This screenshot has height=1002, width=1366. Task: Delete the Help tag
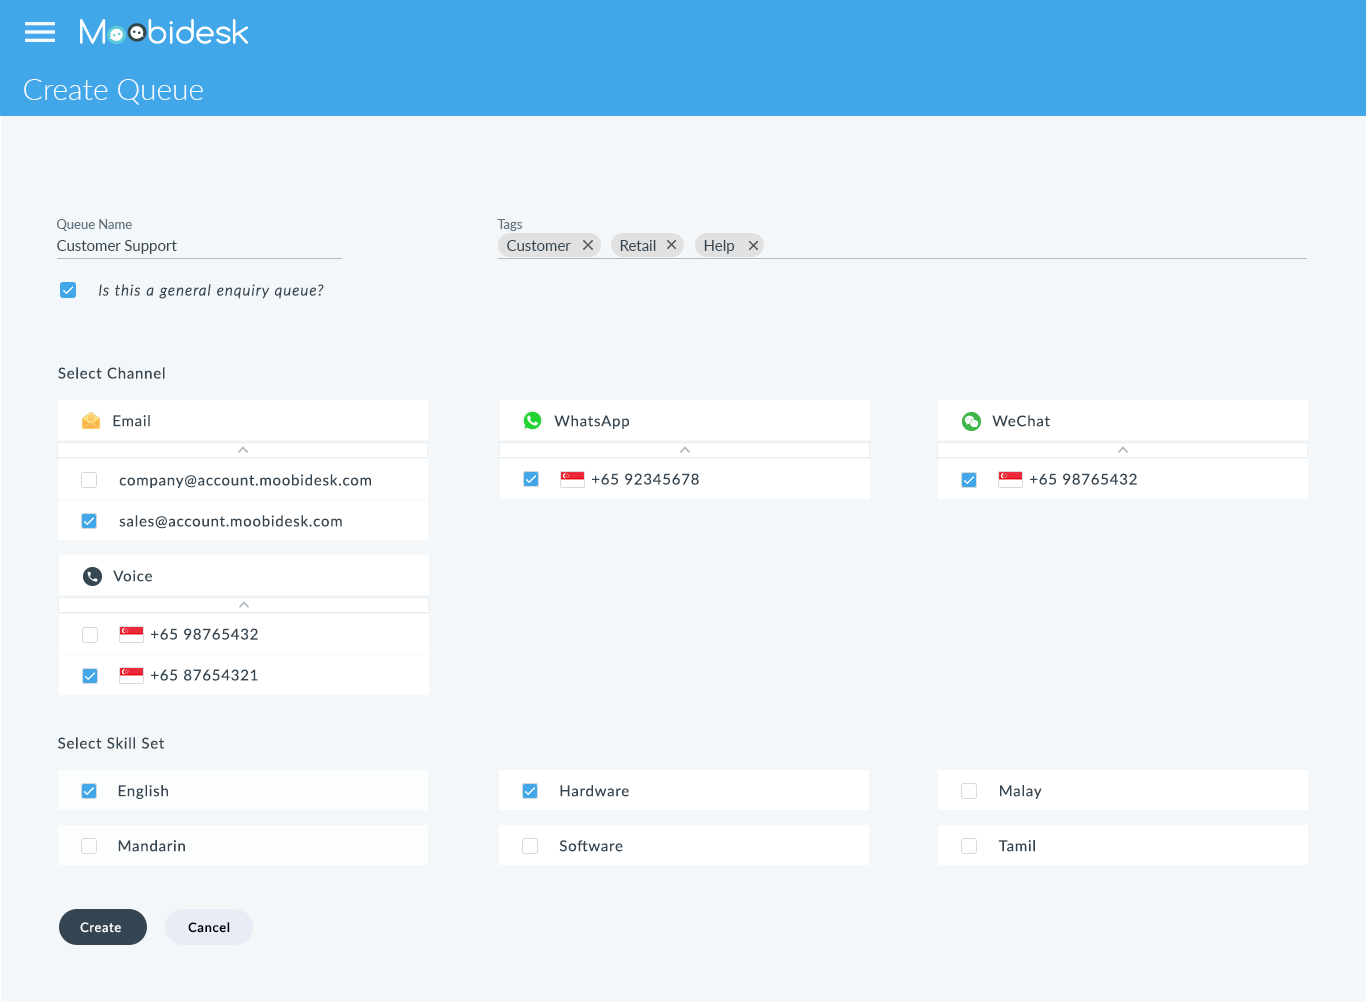(x=753, y=245)
